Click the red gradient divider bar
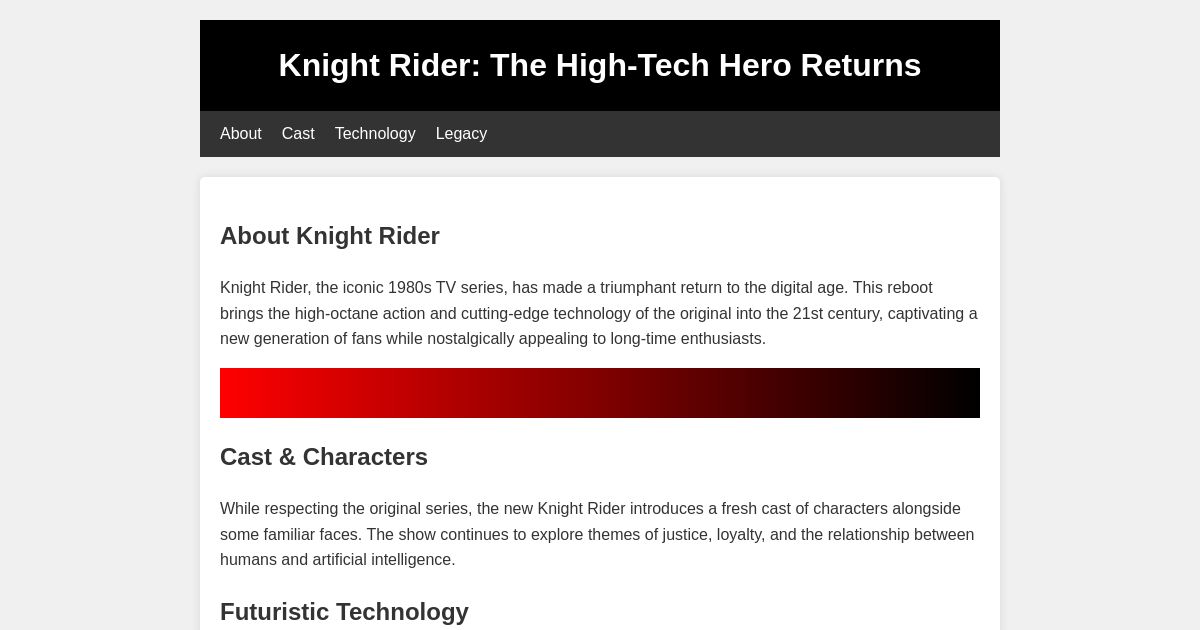The height and width of the screenshot is (630, 1200). (600, 393)
